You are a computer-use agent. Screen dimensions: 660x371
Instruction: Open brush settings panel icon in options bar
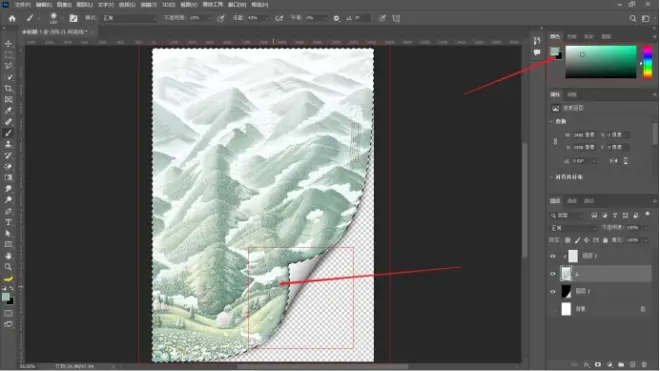coord(73,19)
